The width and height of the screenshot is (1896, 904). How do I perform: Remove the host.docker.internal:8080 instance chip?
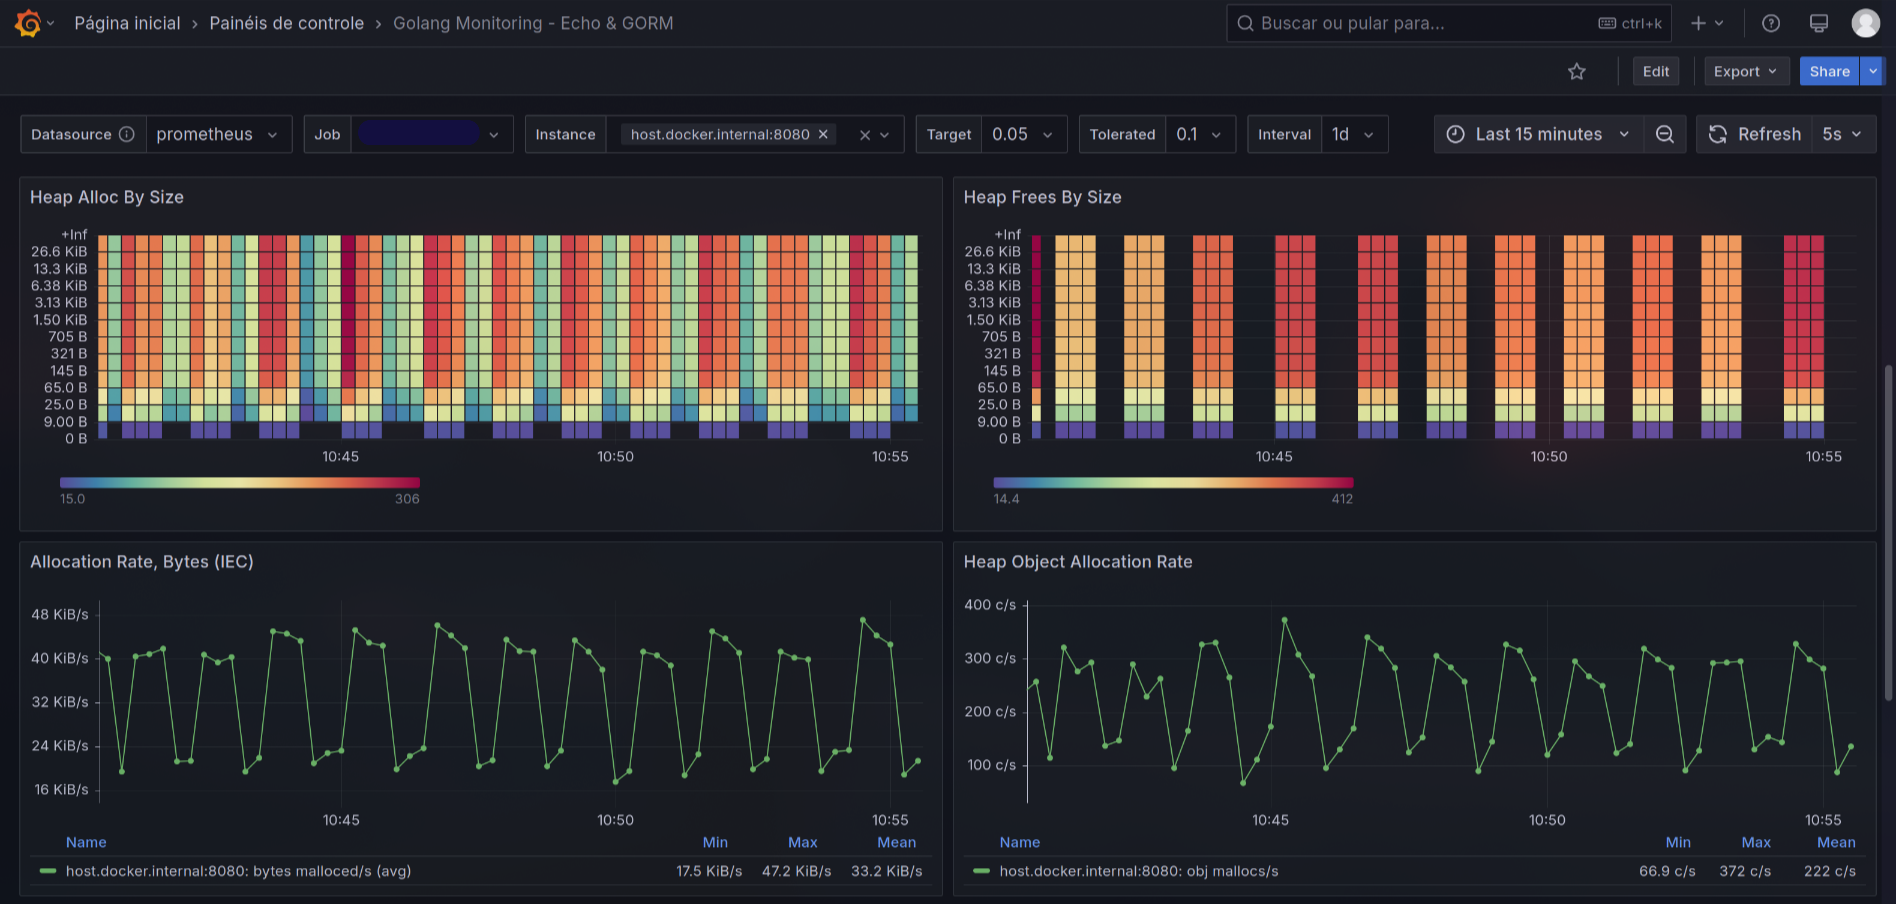(x=823, y=134)
